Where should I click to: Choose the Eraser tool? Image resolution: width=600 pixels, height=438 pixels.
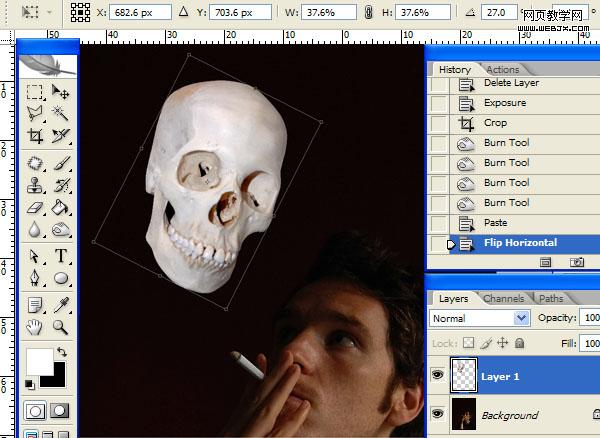coord(34,208)
